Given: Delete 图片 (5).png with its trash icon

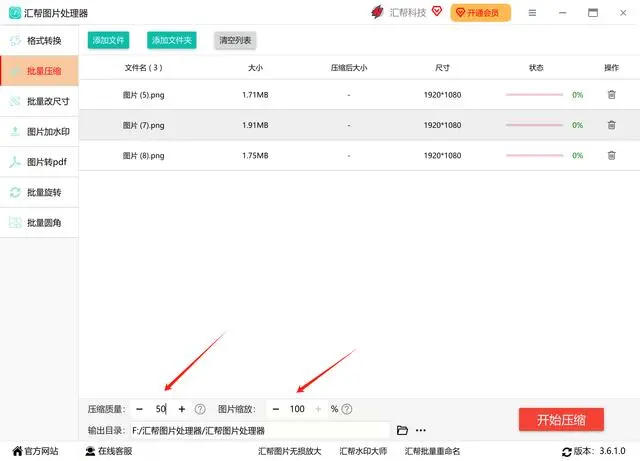Looking at the screenshot, I should click(x=611, y=95).
